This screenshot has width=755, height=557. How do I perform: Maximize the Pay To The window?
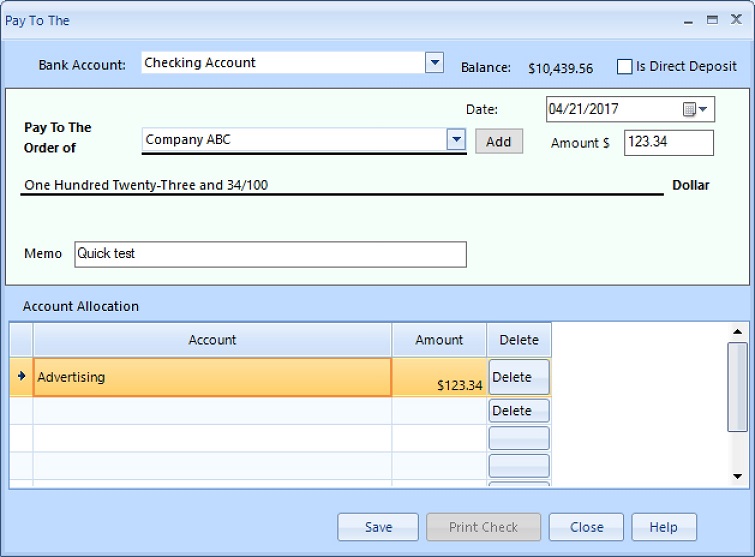pyautogui.click(x=712, y=20)
